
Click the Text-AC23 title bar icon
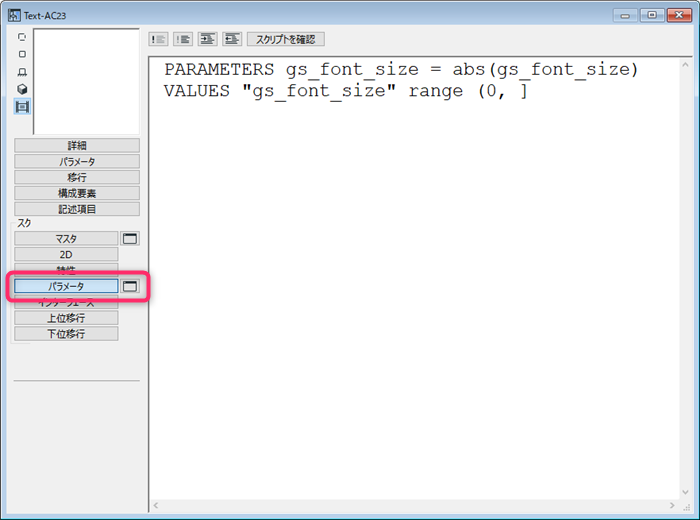pyautogui.click(x=14, y=15)
